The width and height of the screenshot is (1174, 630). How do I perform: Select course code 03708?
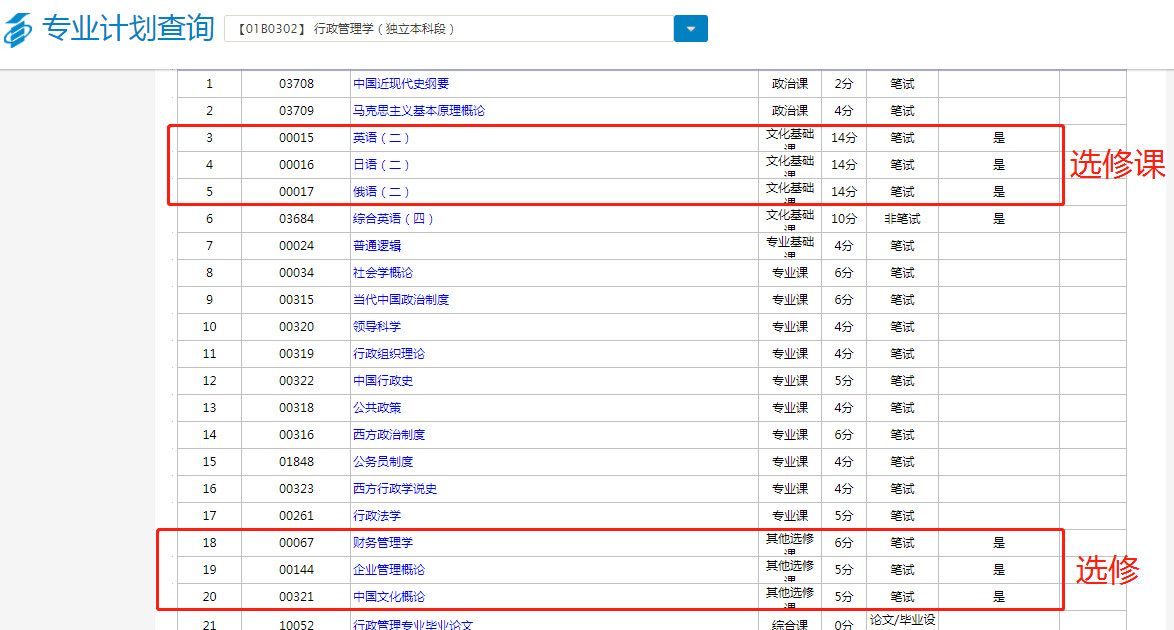[296, 84]
